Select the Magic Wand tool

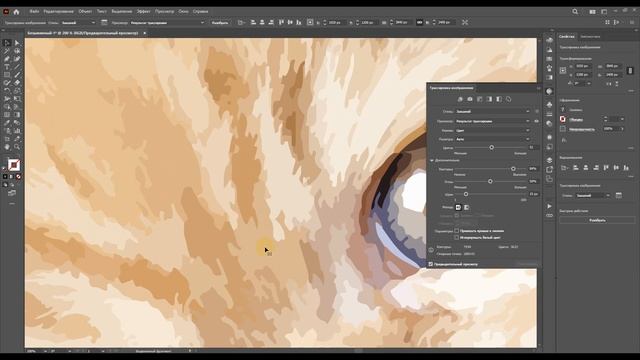tap(7, 51)
